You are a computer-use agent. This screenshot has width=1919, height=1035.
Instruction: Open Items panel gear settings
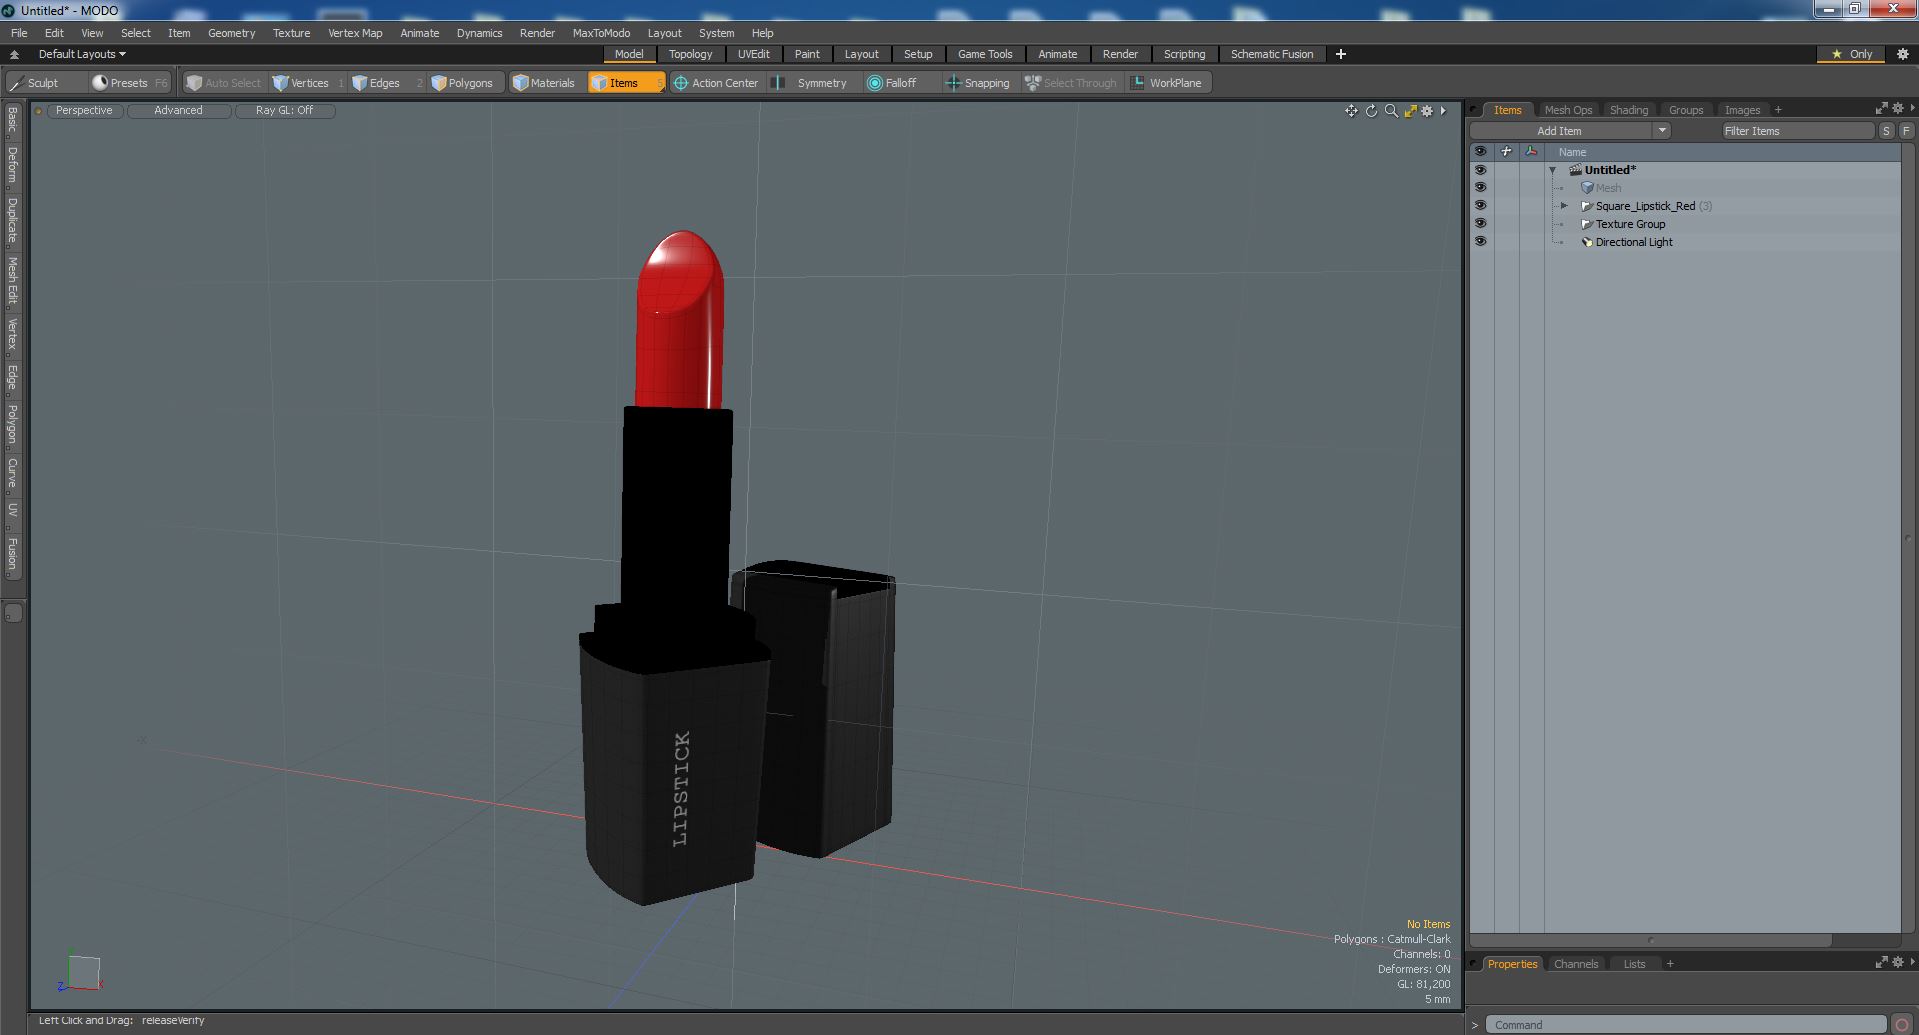1898,108
